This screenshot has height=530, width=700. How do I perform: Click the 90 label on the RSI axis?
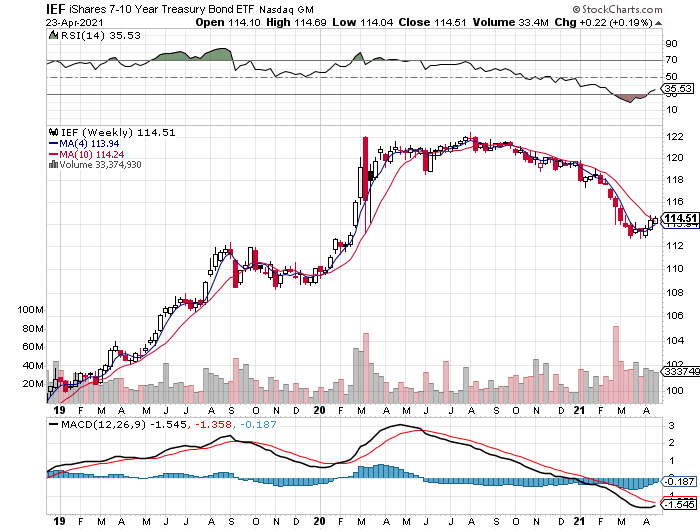pos(671,44)
